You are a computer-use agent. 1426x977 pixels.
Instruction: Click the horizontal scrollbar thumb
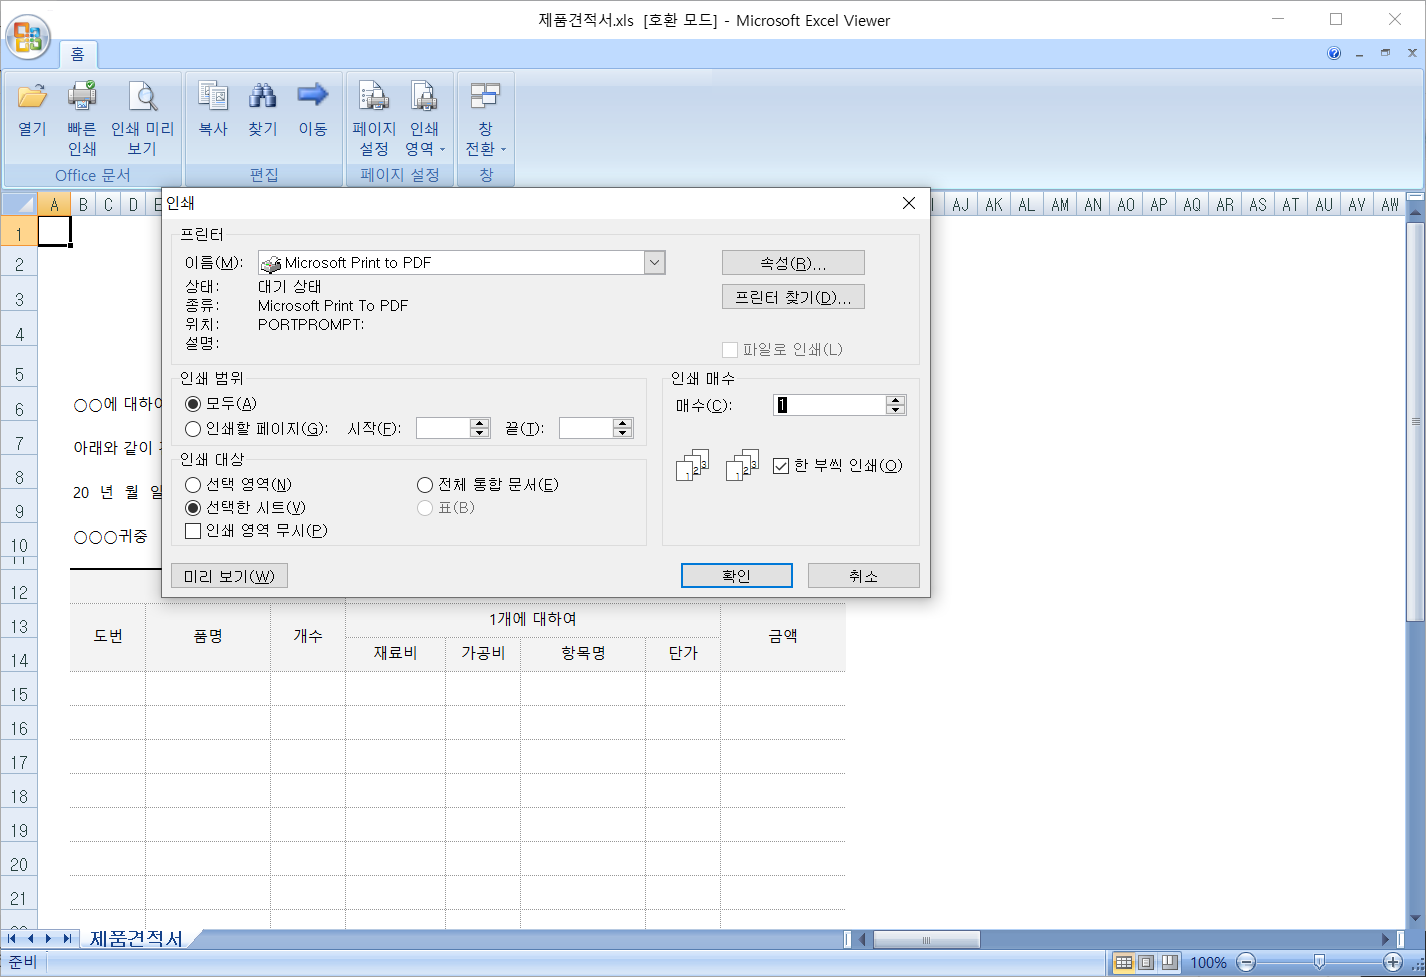926,940
